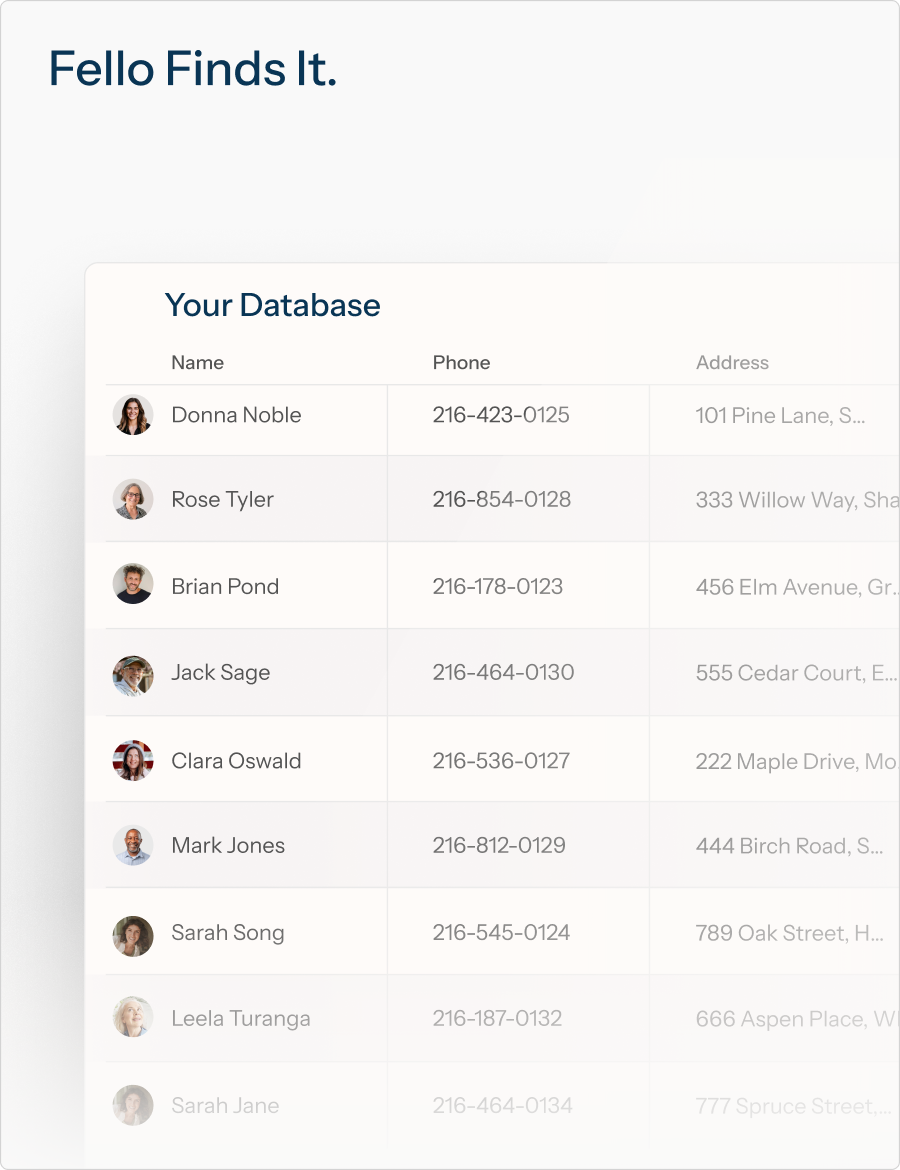Screen dimensions: 900x1170
Task: Click phone number 216-187-0132
Action: click(x=497, y=1019)
